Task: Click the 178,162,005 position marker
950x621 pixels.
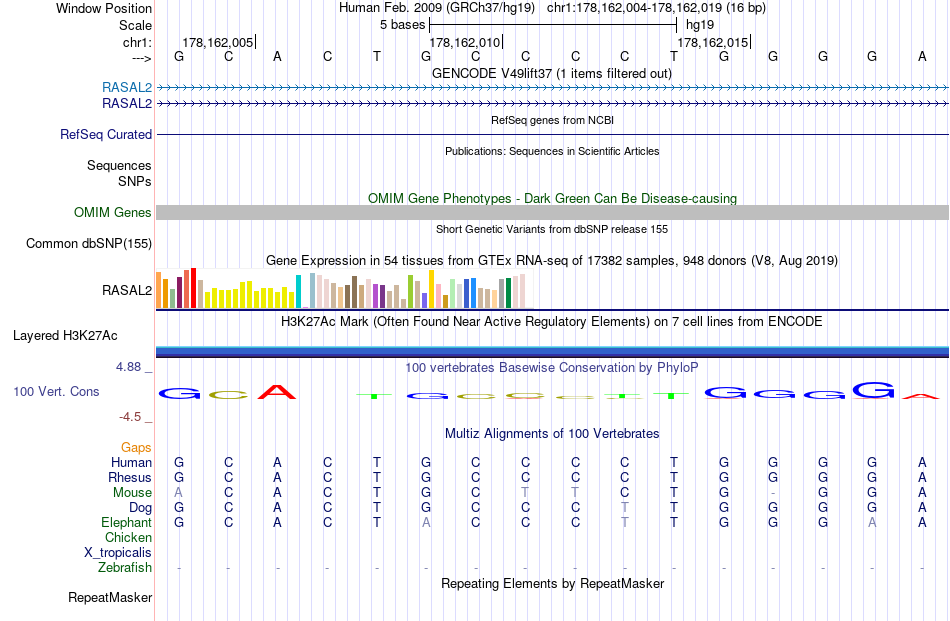Action: 218,42
